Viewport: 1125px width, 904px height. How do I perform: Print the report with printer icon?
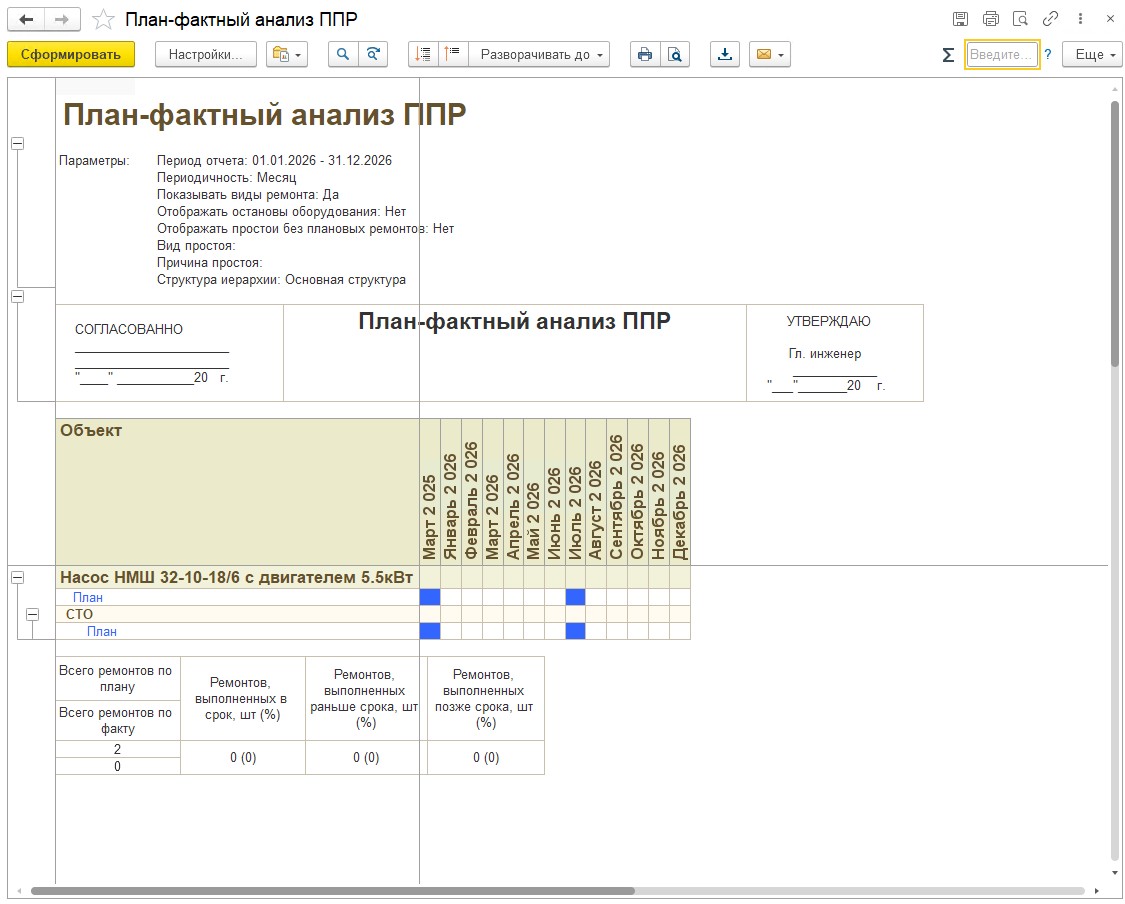pyautogui.click(x=645, y=55)
